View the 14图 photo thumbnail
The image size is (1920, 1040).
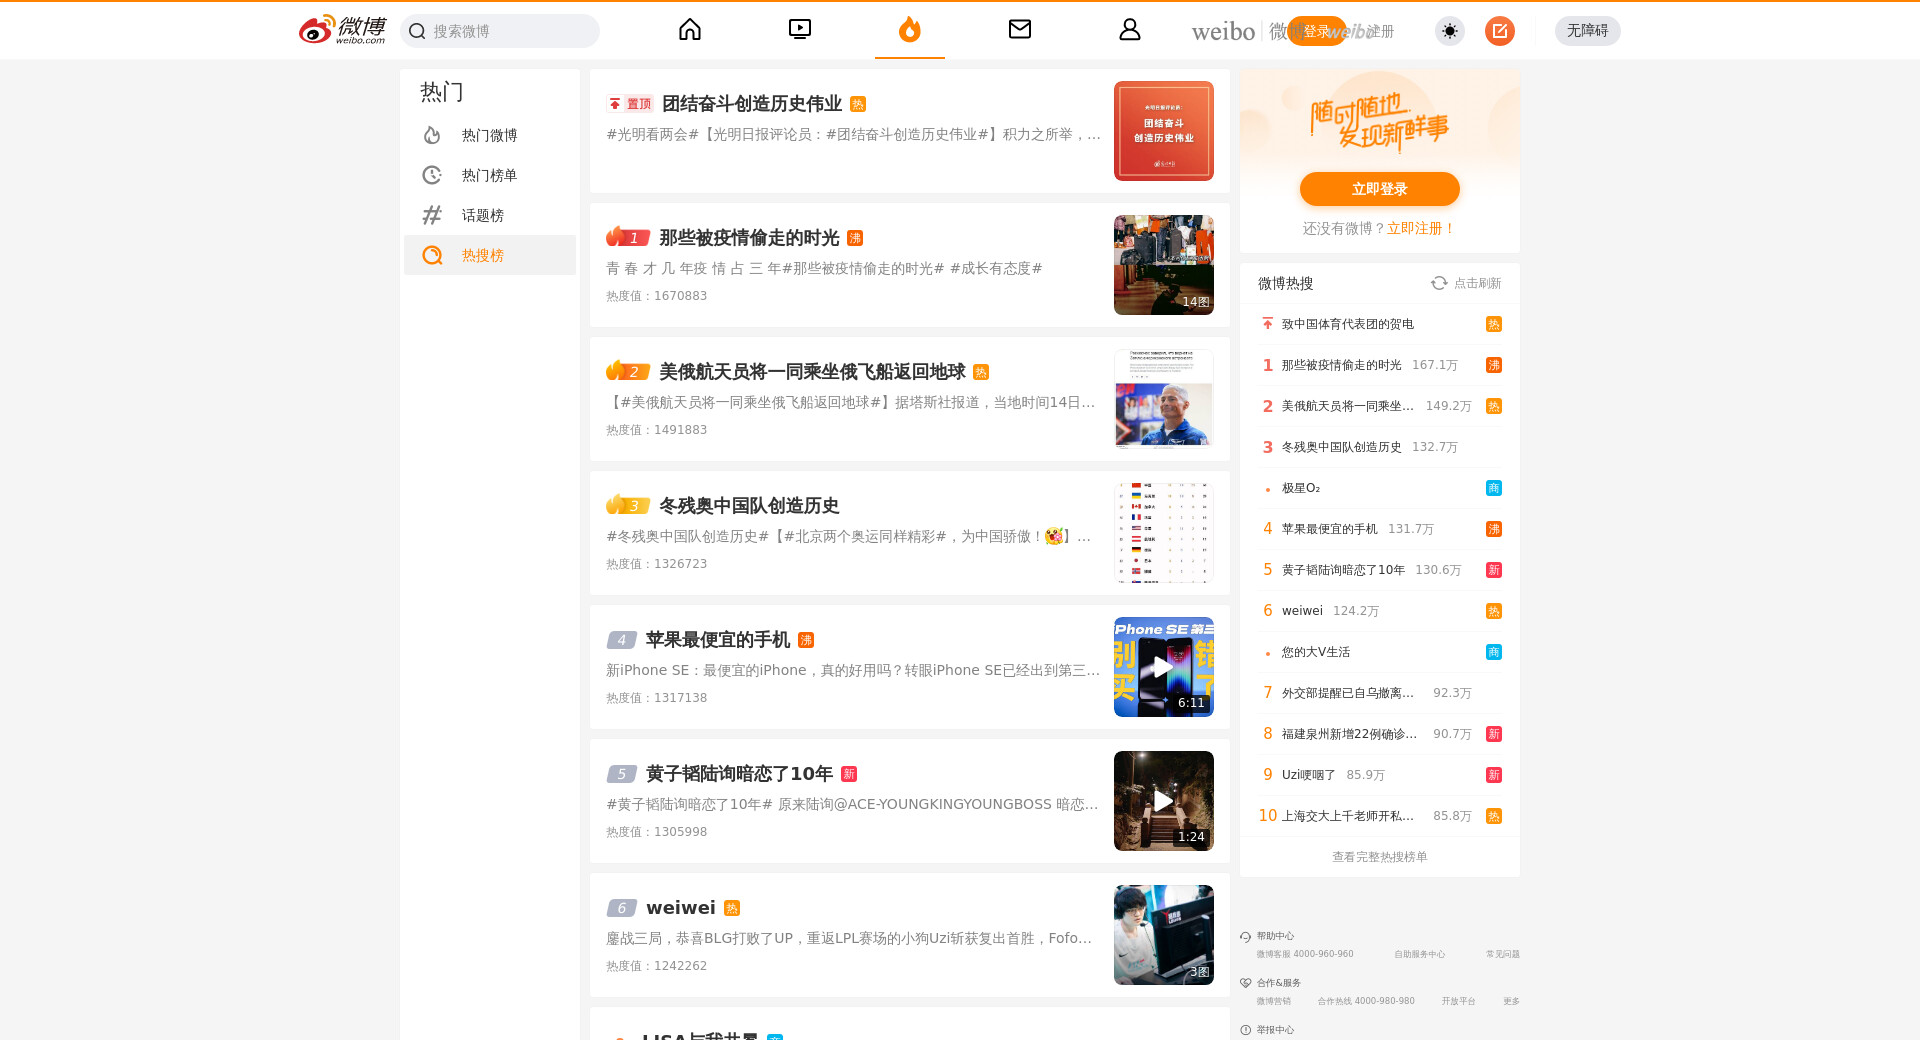tap(1164, 265)
